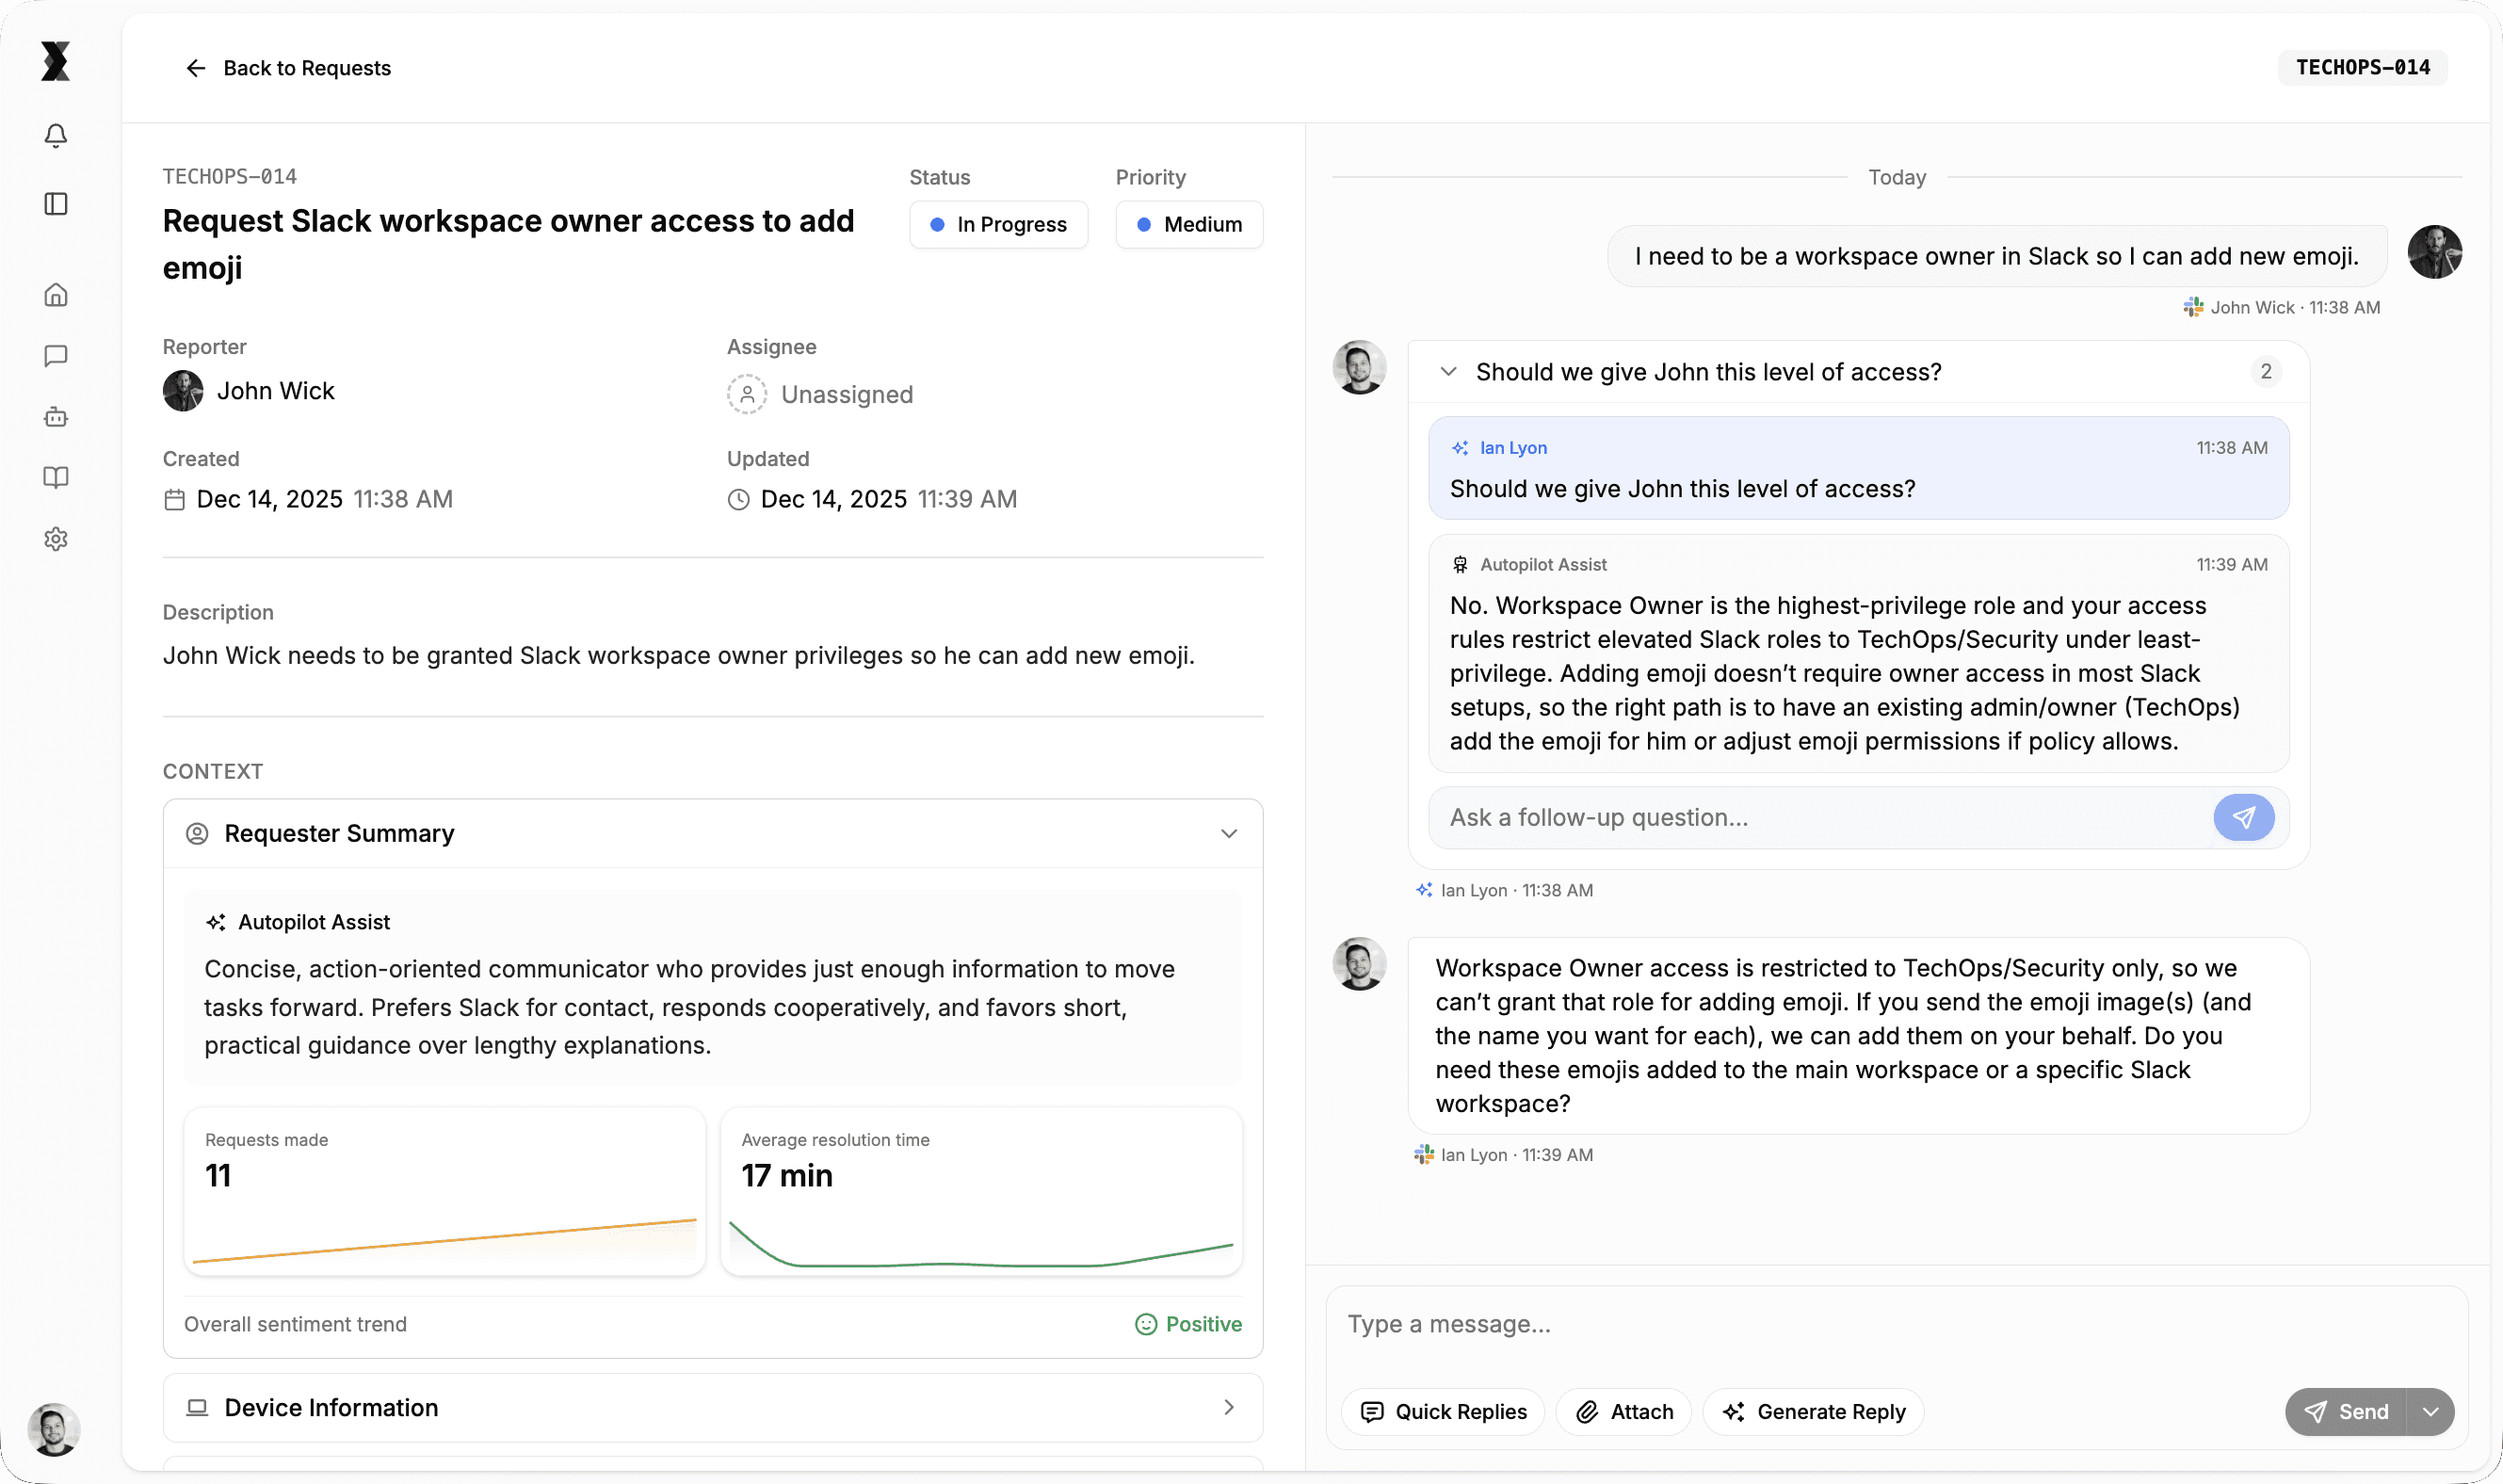The image size is (2503, 1484).
Task: Click the Attach button
Action: (x=1624, y=1412)
